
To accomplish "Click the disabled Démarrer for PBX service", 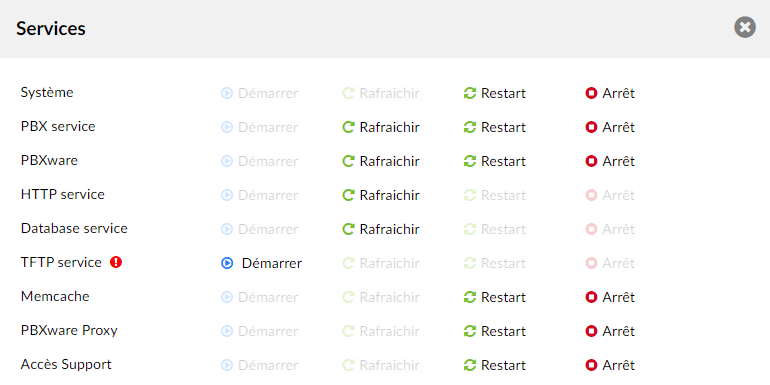I will (x=259, y=127).
